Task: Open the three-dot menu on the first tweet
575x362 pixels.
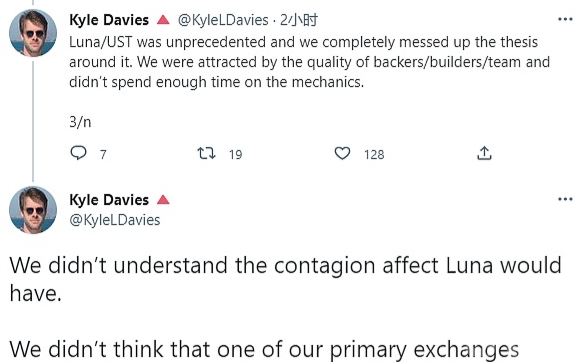Action: (x=565, y=19)
